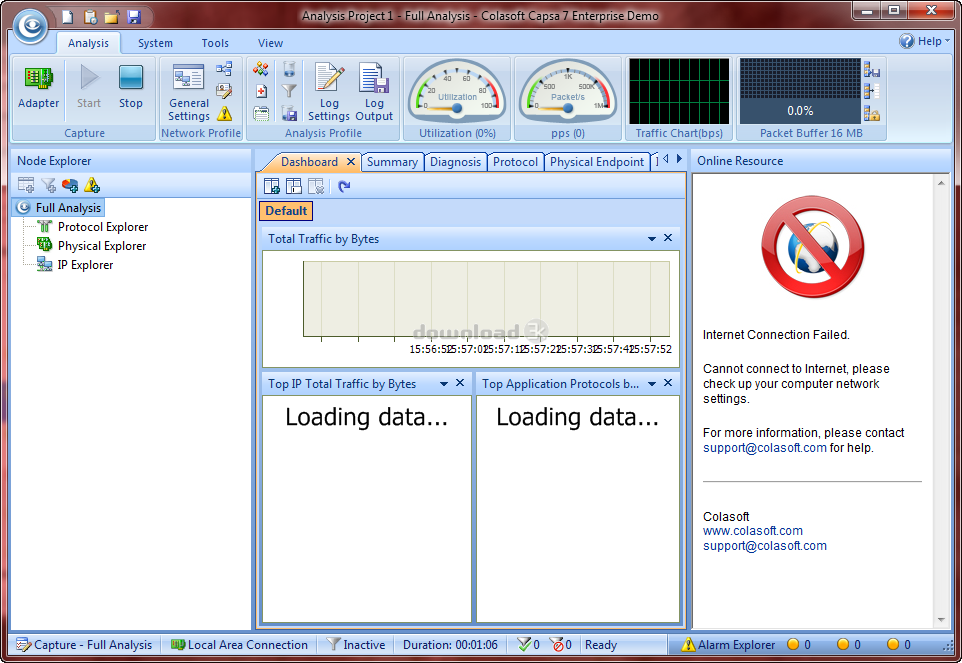Viewport: 962px width, 663px height.
Task: Open the www.colasoft.com link
Action: pyautogui.click(x=753, y=531)
